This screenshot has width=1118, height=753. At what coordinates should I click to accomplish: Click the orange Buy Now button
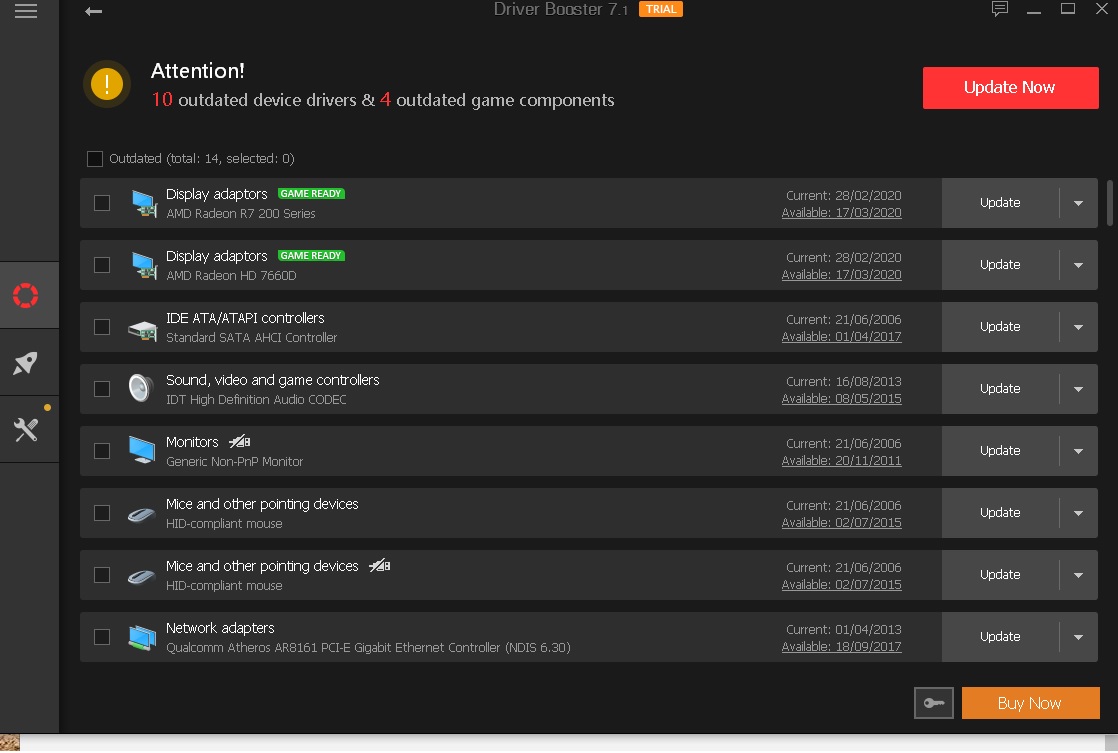(x=1030, y=703)
